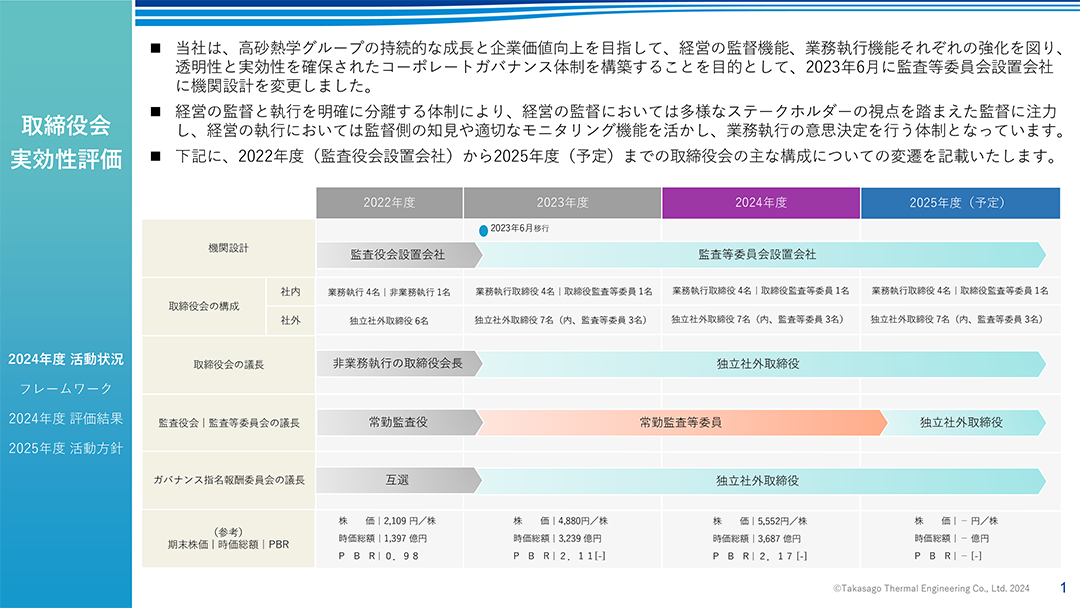
Task: Click the 機関設計 row label
Action: [x=229, y=247]
